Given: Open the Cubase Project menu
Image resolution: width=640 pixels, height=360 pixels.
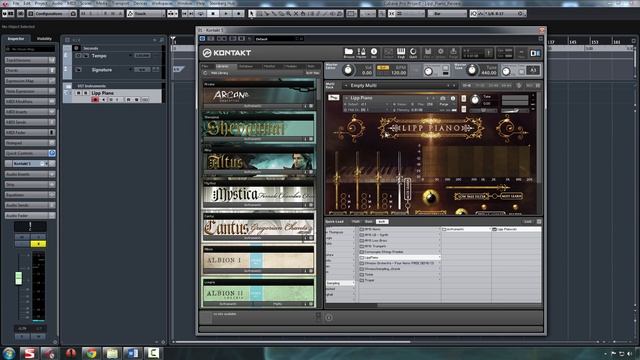Looking at the screenshot, I should click(x=41, y=3).
